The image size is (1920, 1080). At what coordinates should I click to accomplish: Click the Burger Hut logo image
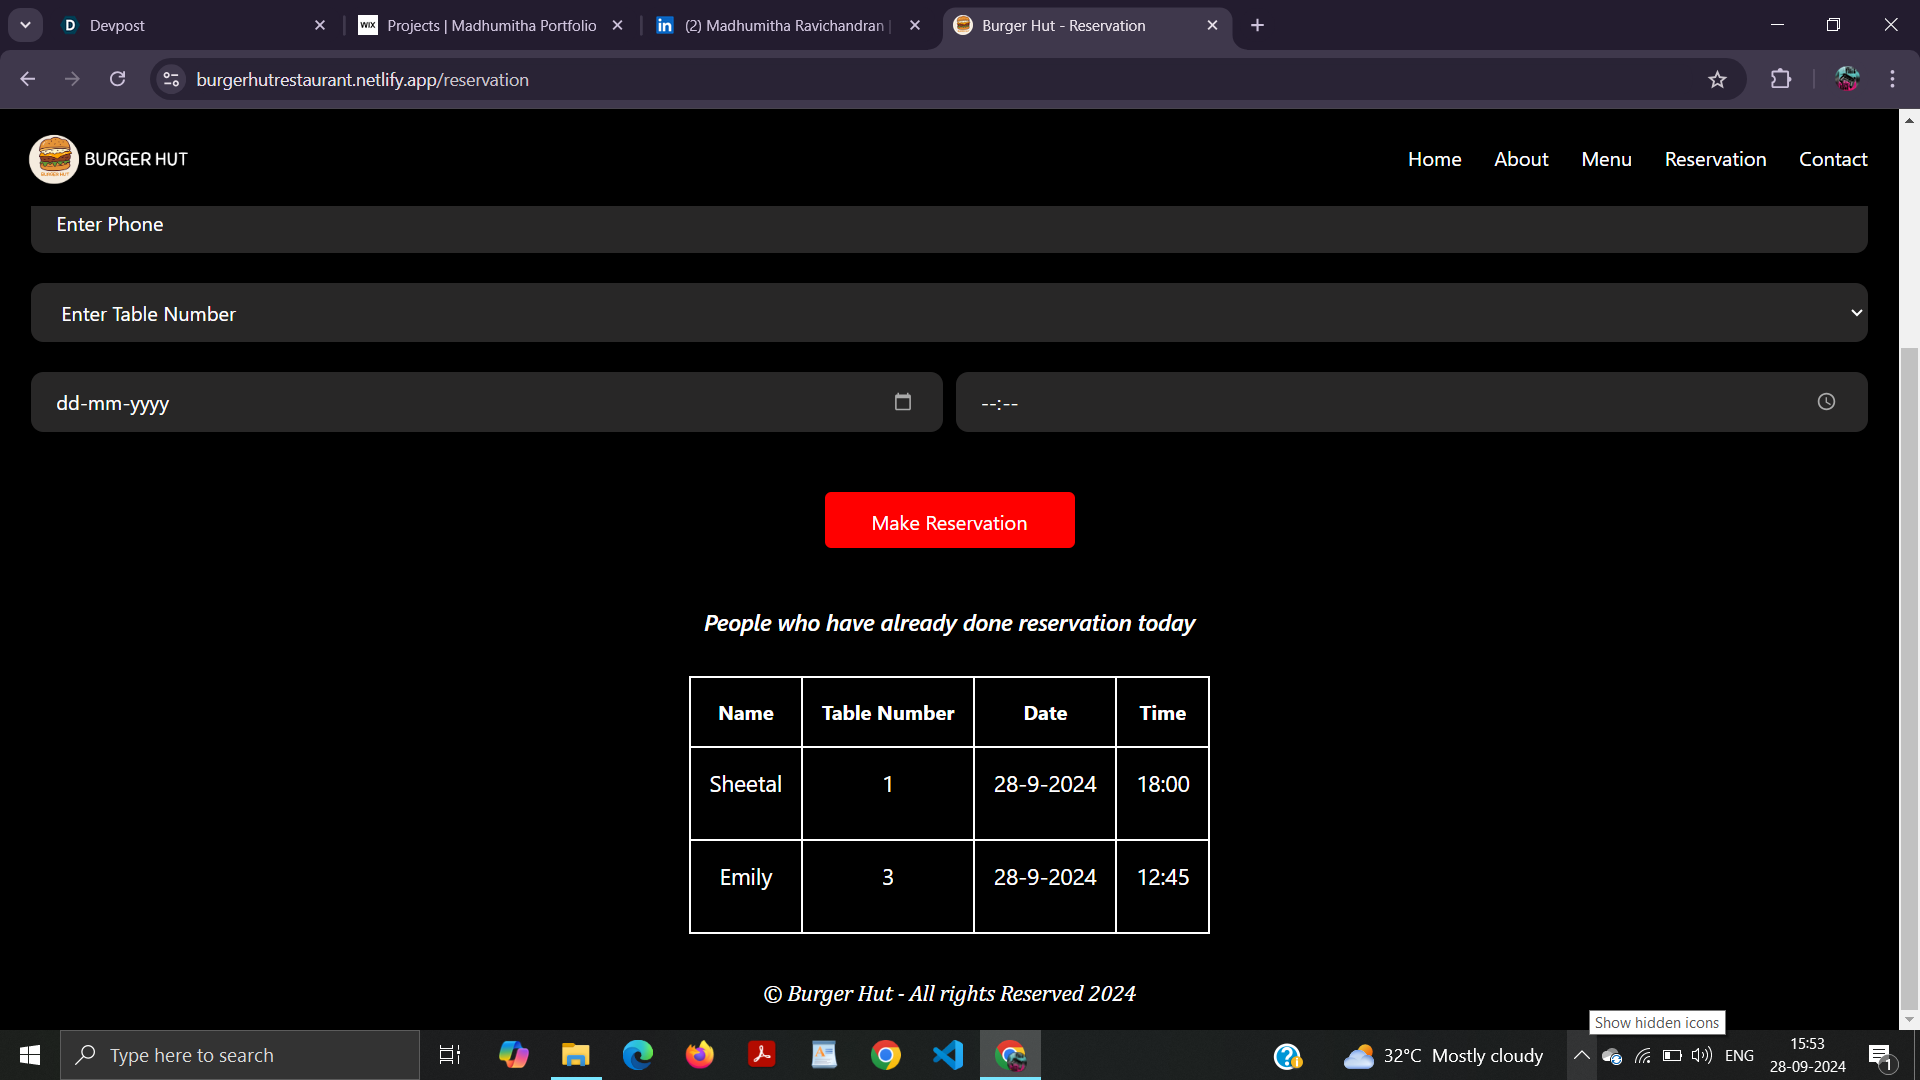(54, 159)
